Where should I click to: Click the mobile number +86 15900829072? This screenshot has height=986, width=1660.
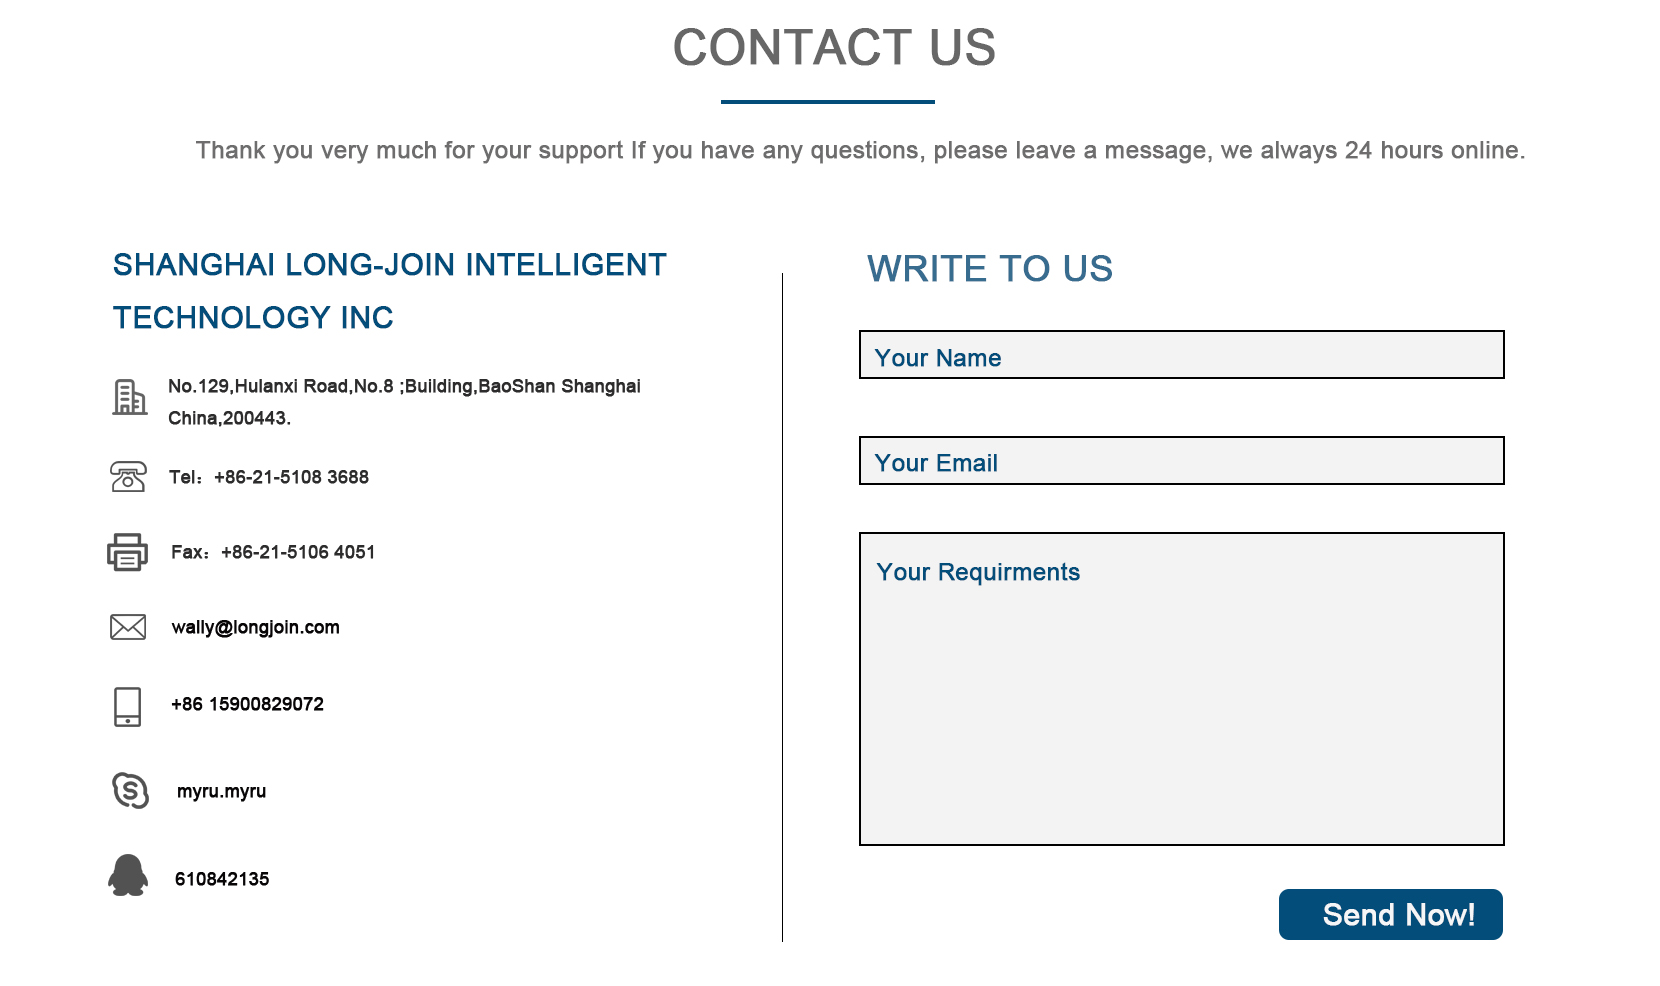[x=247, y=704]
